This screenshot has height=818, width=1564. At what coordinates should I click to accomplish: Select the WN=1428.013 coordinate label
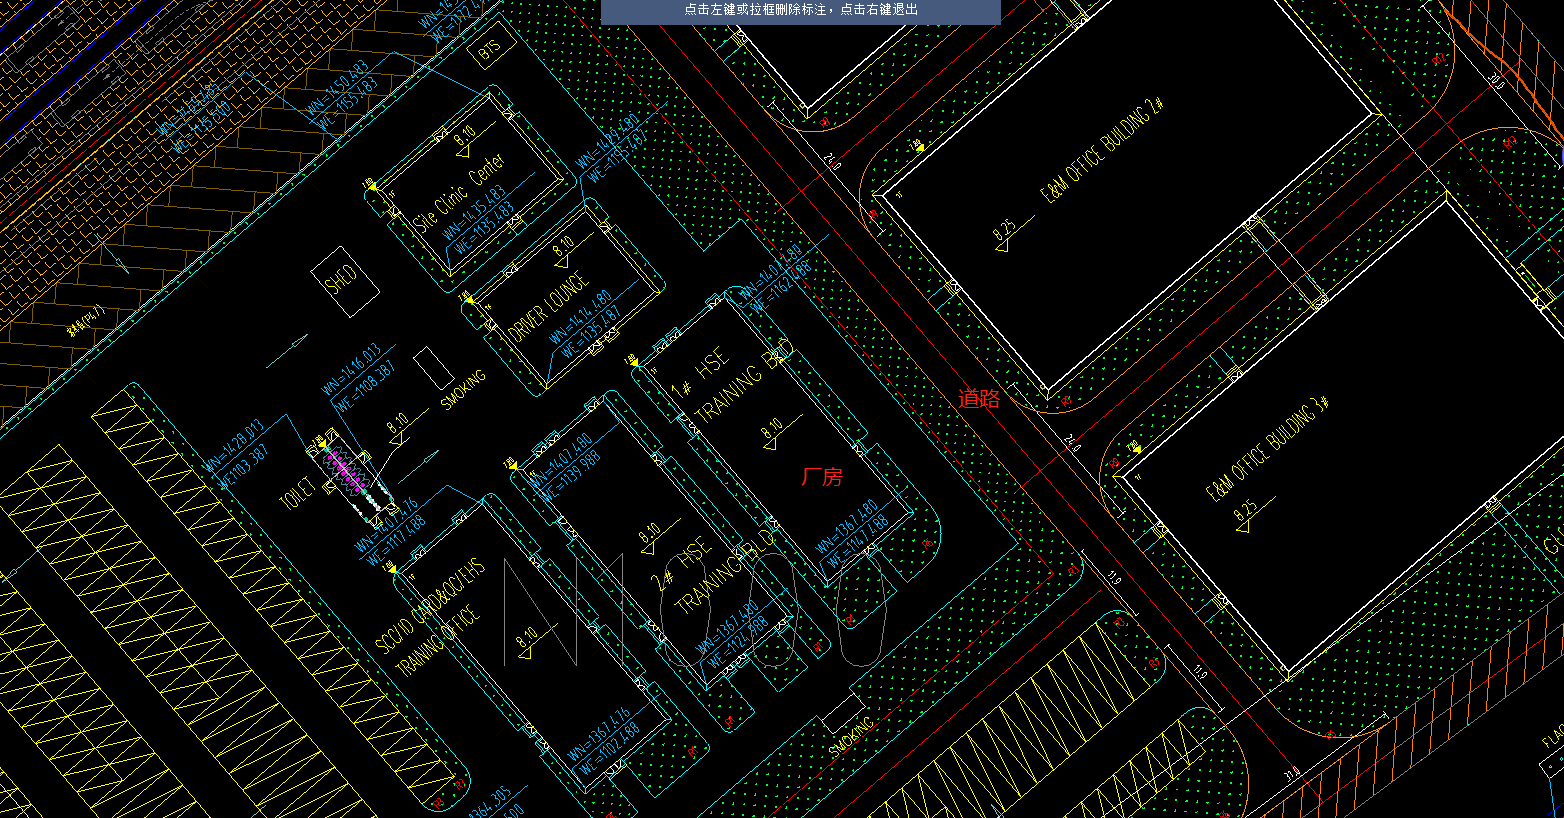[233, 446]
